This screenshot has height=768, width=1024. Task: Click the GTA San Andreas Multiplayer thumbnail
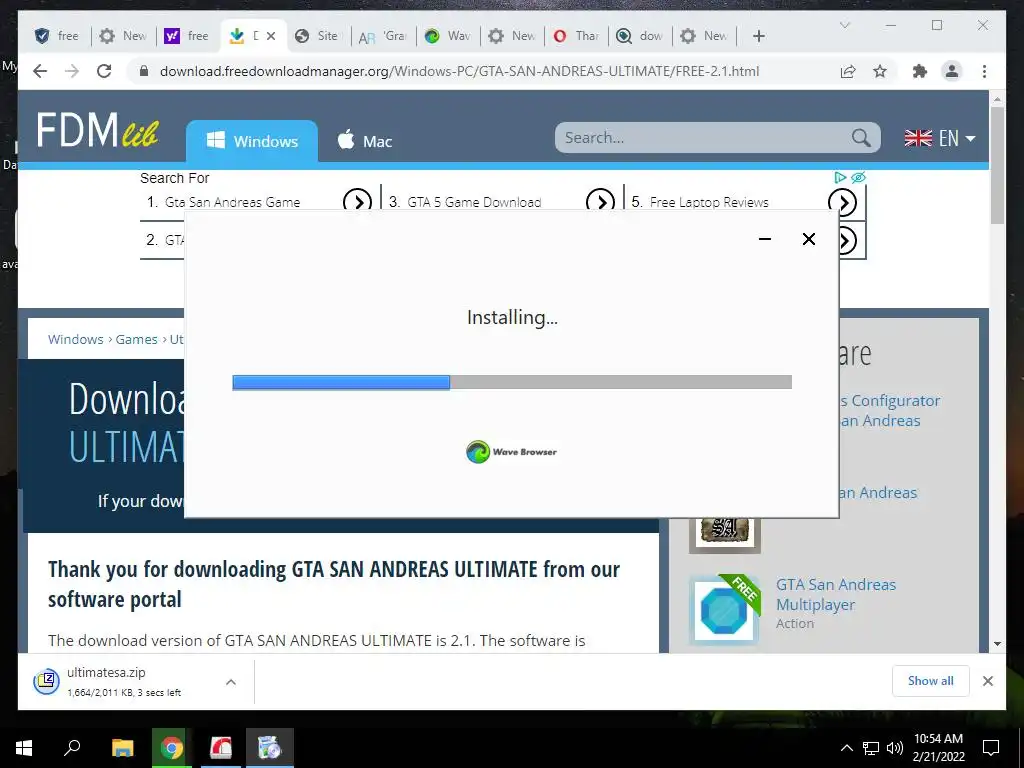(725, 609)
